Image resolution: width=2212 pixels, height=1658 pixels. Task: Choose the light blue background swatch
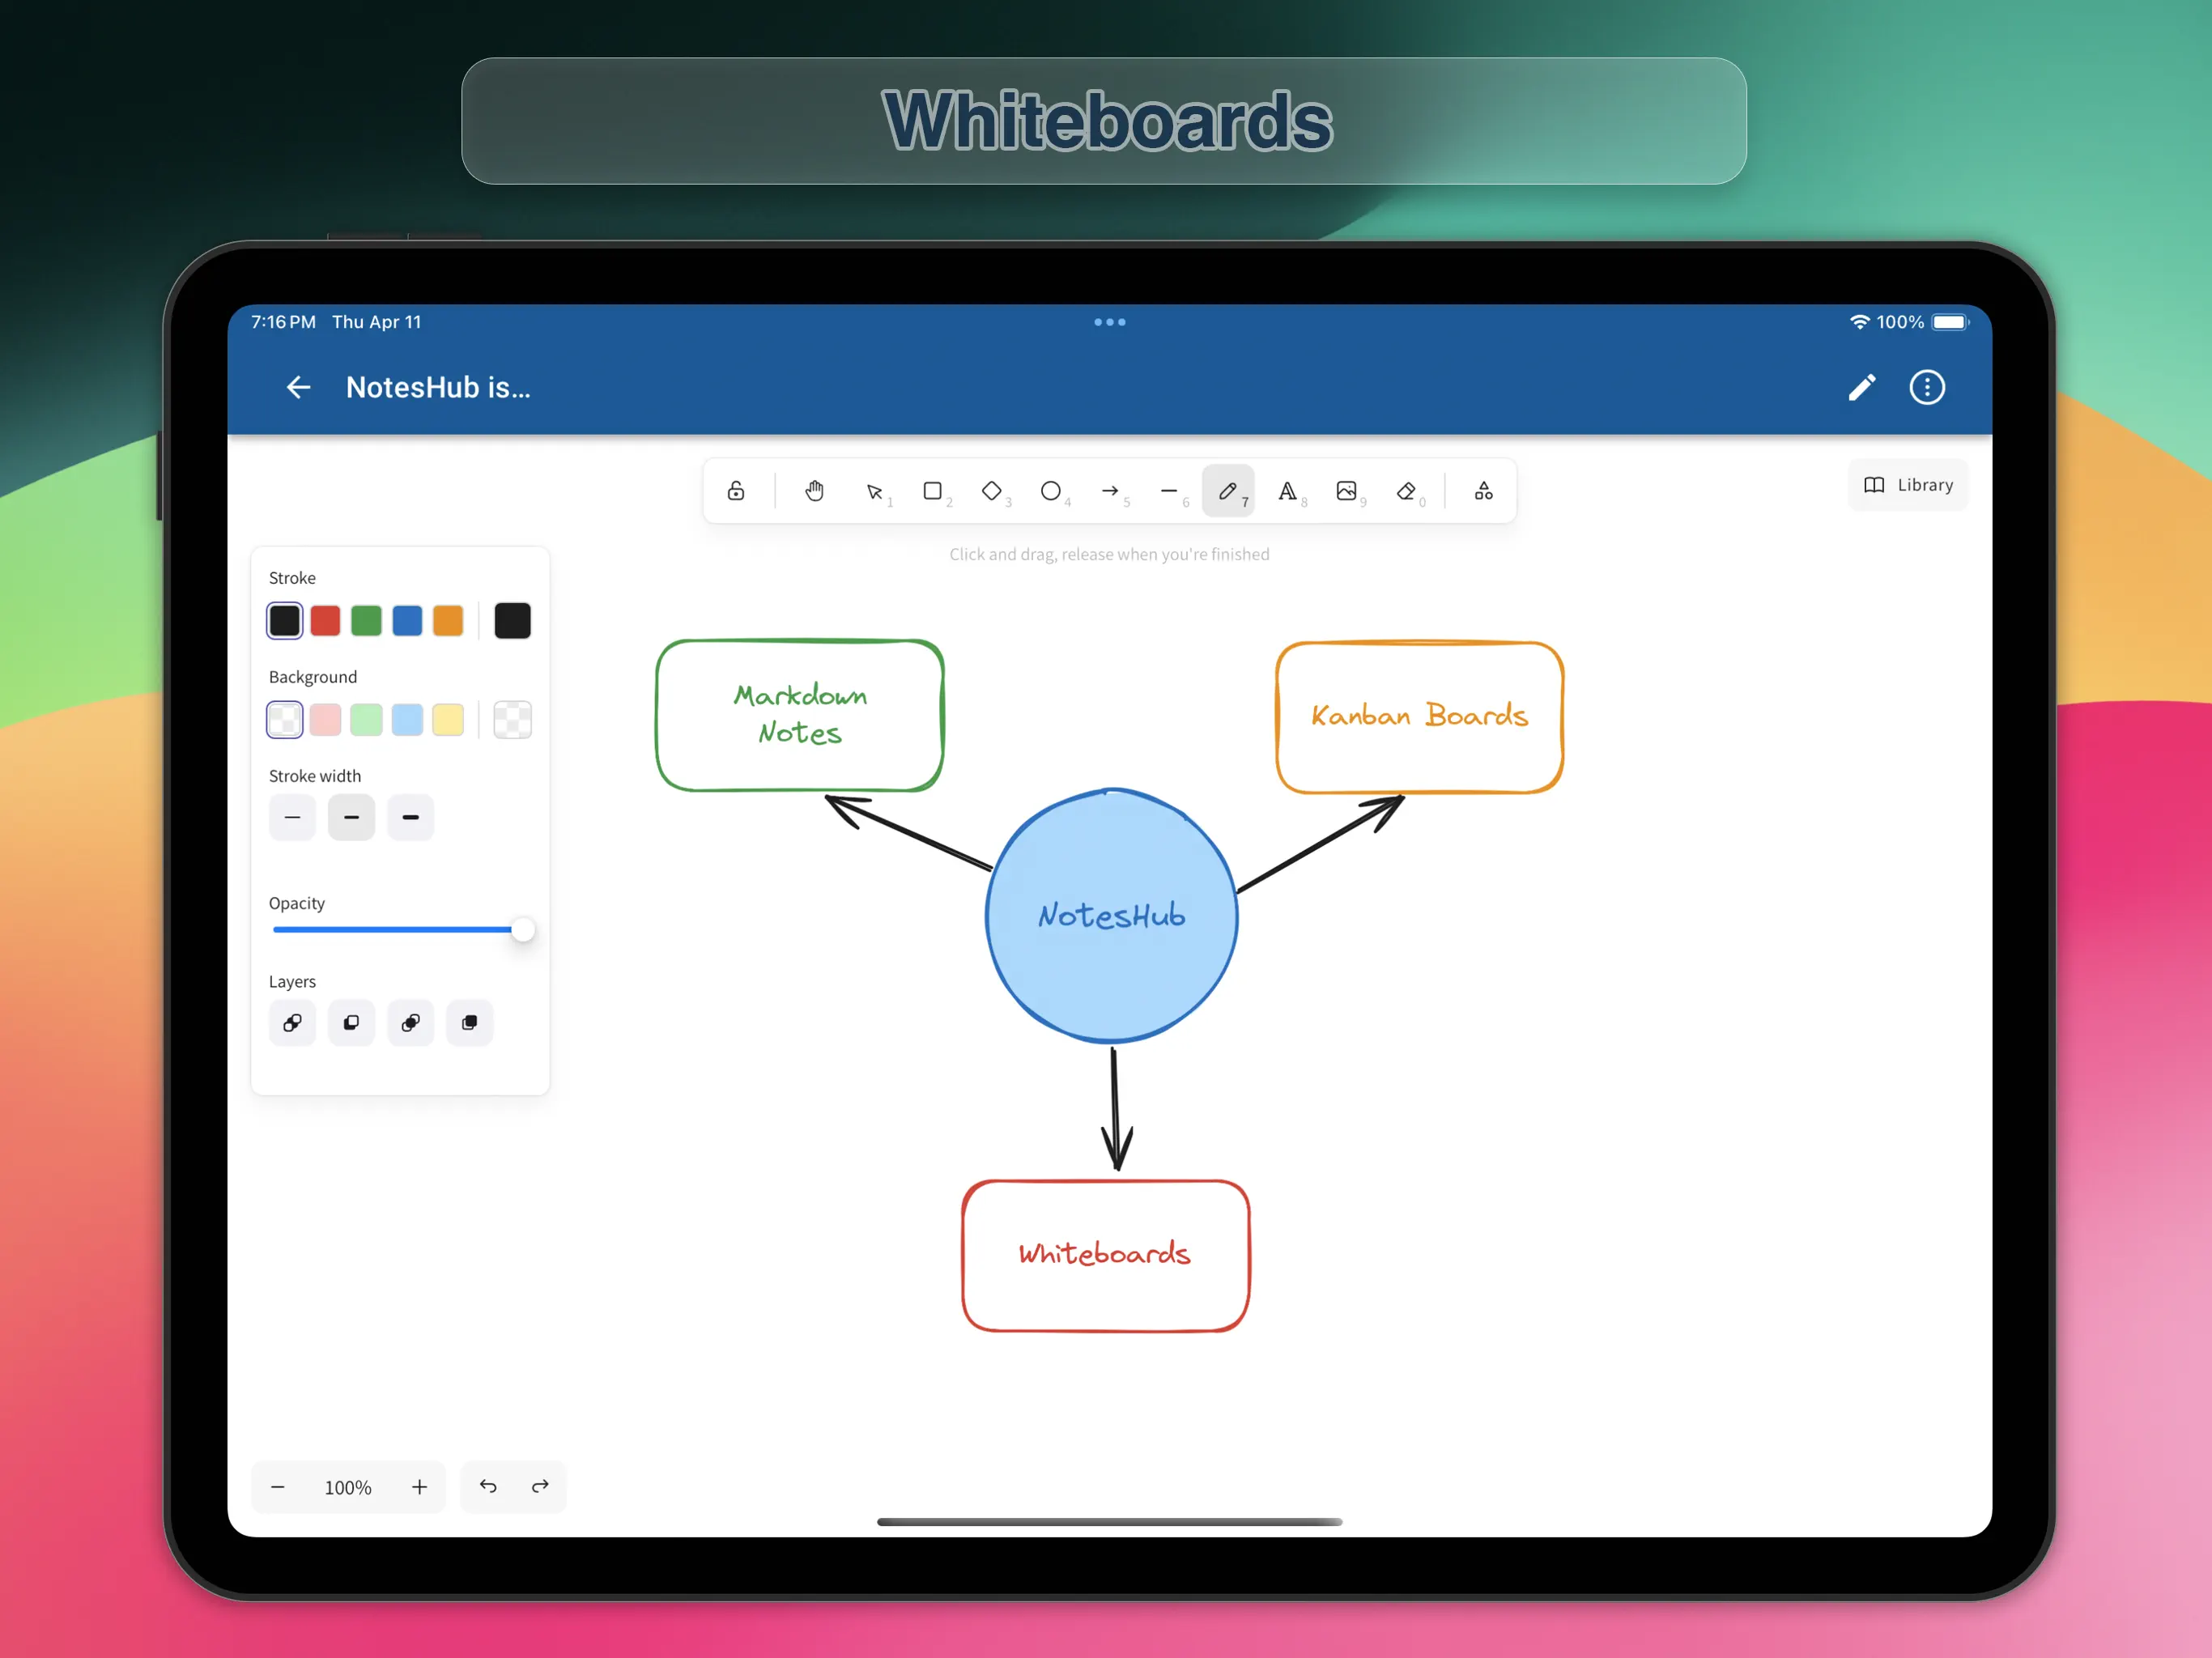coord(407,720)
